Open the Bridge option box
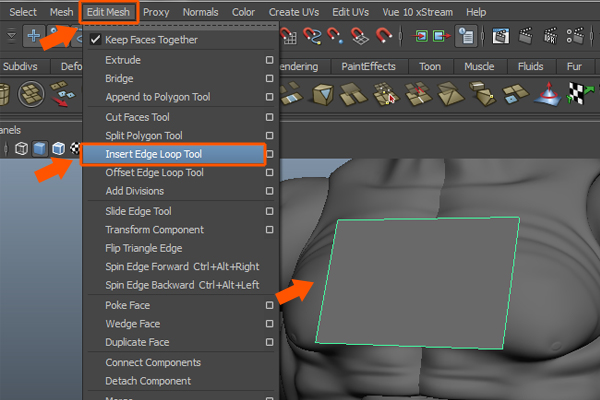Viewport: 600px width, 400px height. (x=269, y=78)
